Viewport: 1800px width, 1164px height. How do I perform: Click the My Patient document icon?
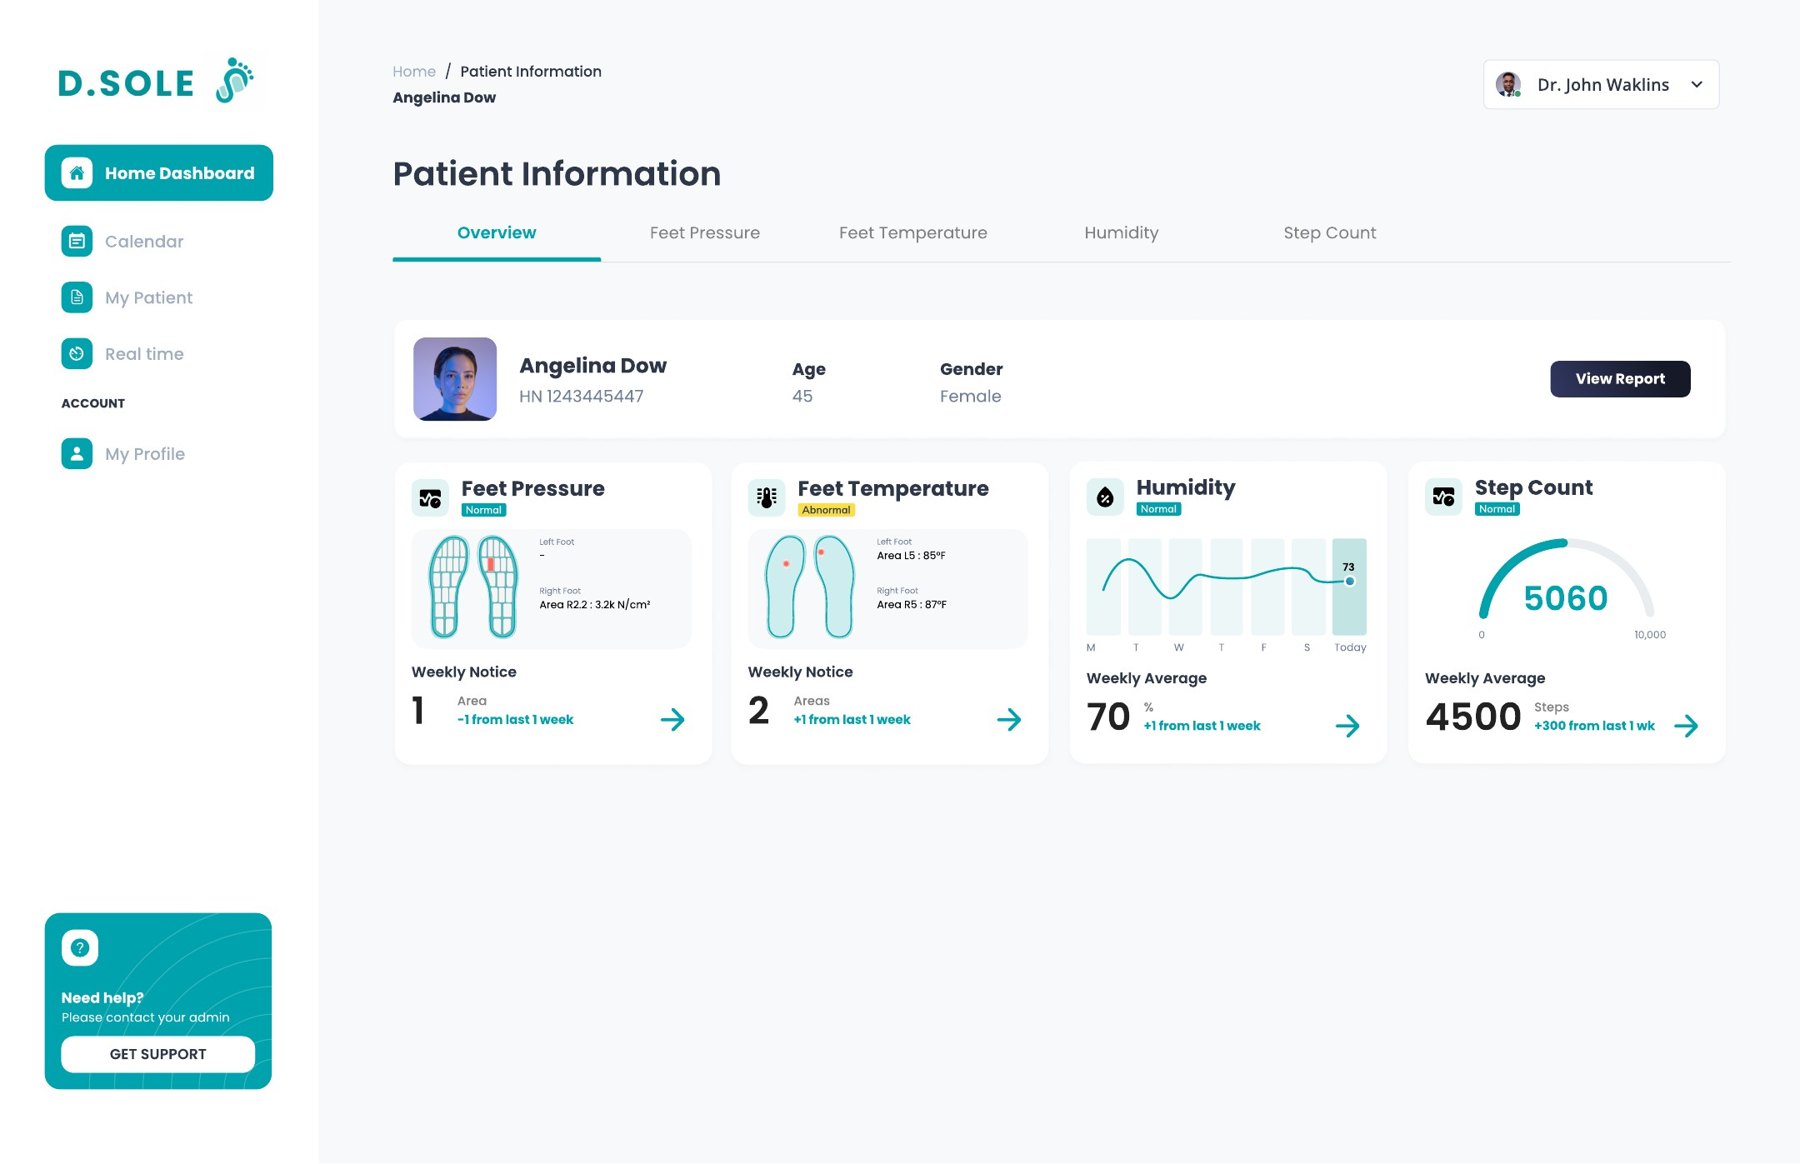(77, 297)
